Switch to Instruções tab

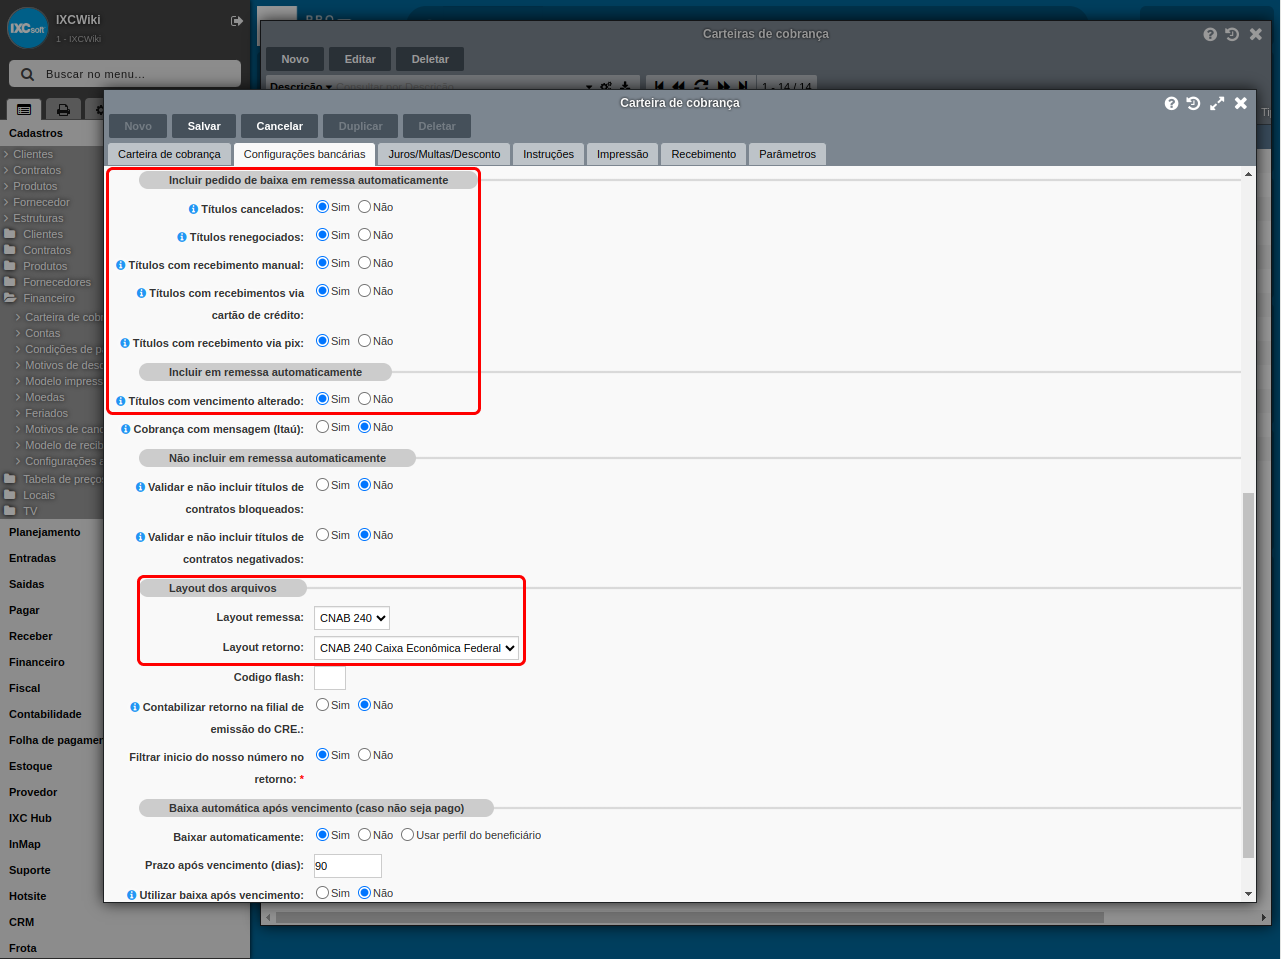point(548,154)
